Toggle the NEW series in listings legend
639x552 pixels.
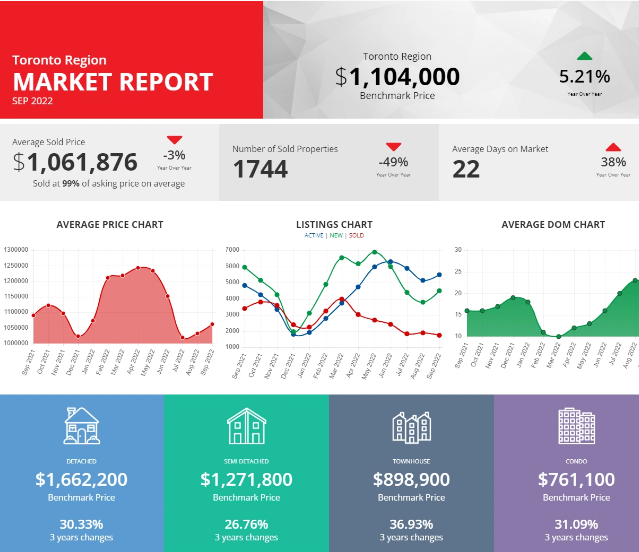335,235
